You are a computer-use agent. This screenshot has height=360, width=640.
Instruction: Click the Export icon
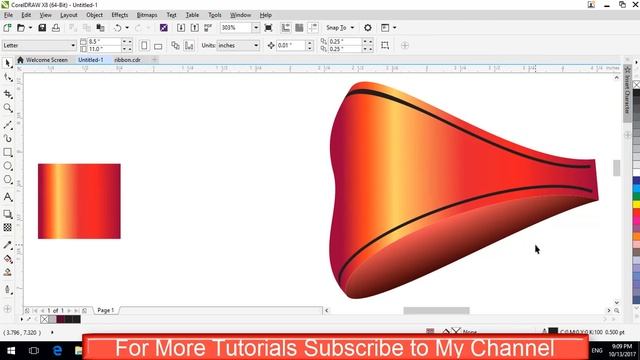(195, 28)
